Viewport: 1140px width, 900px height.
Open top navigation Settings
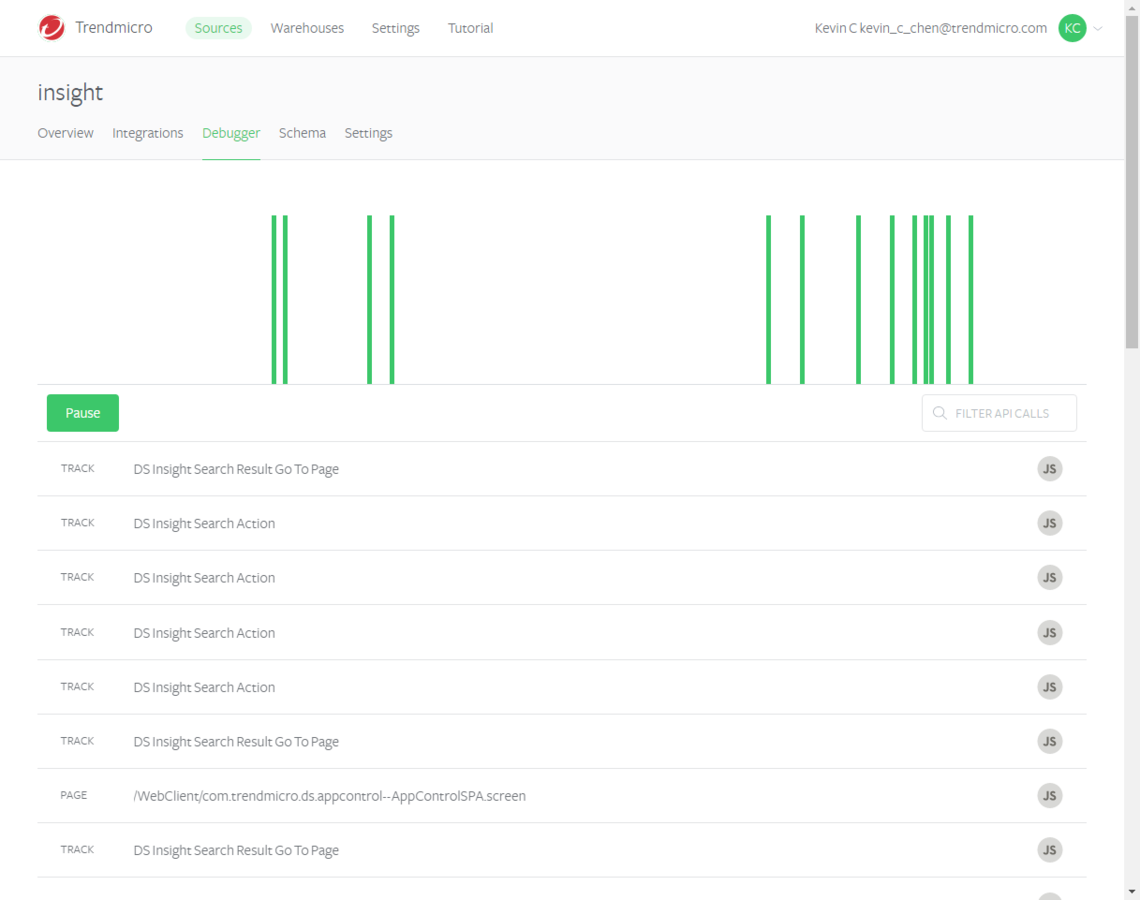click(x=396, y=28)
